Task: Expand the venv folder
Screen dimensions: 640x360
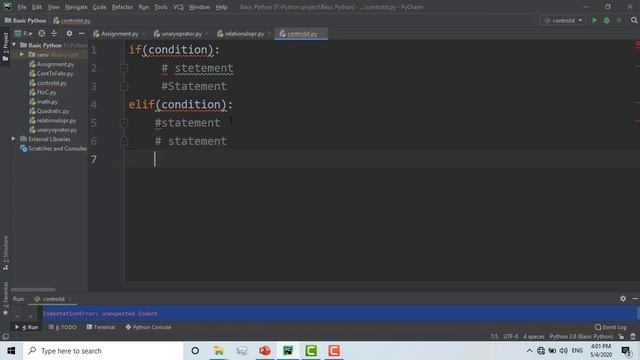Action: tap(22, 54)
